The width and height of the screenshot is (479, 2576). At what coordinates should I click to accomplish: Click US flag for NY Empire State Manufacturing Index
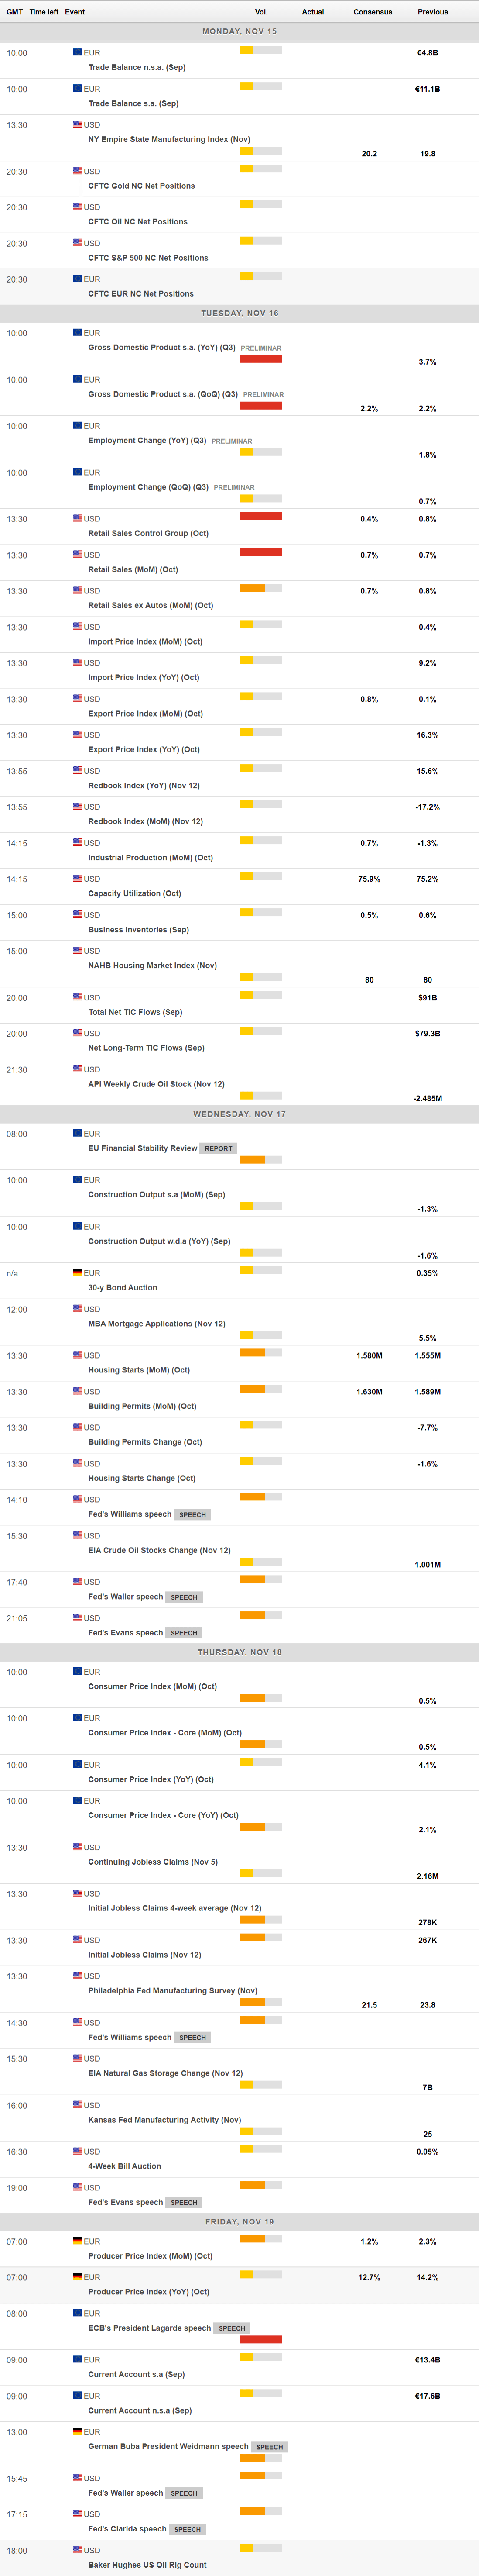78,125
